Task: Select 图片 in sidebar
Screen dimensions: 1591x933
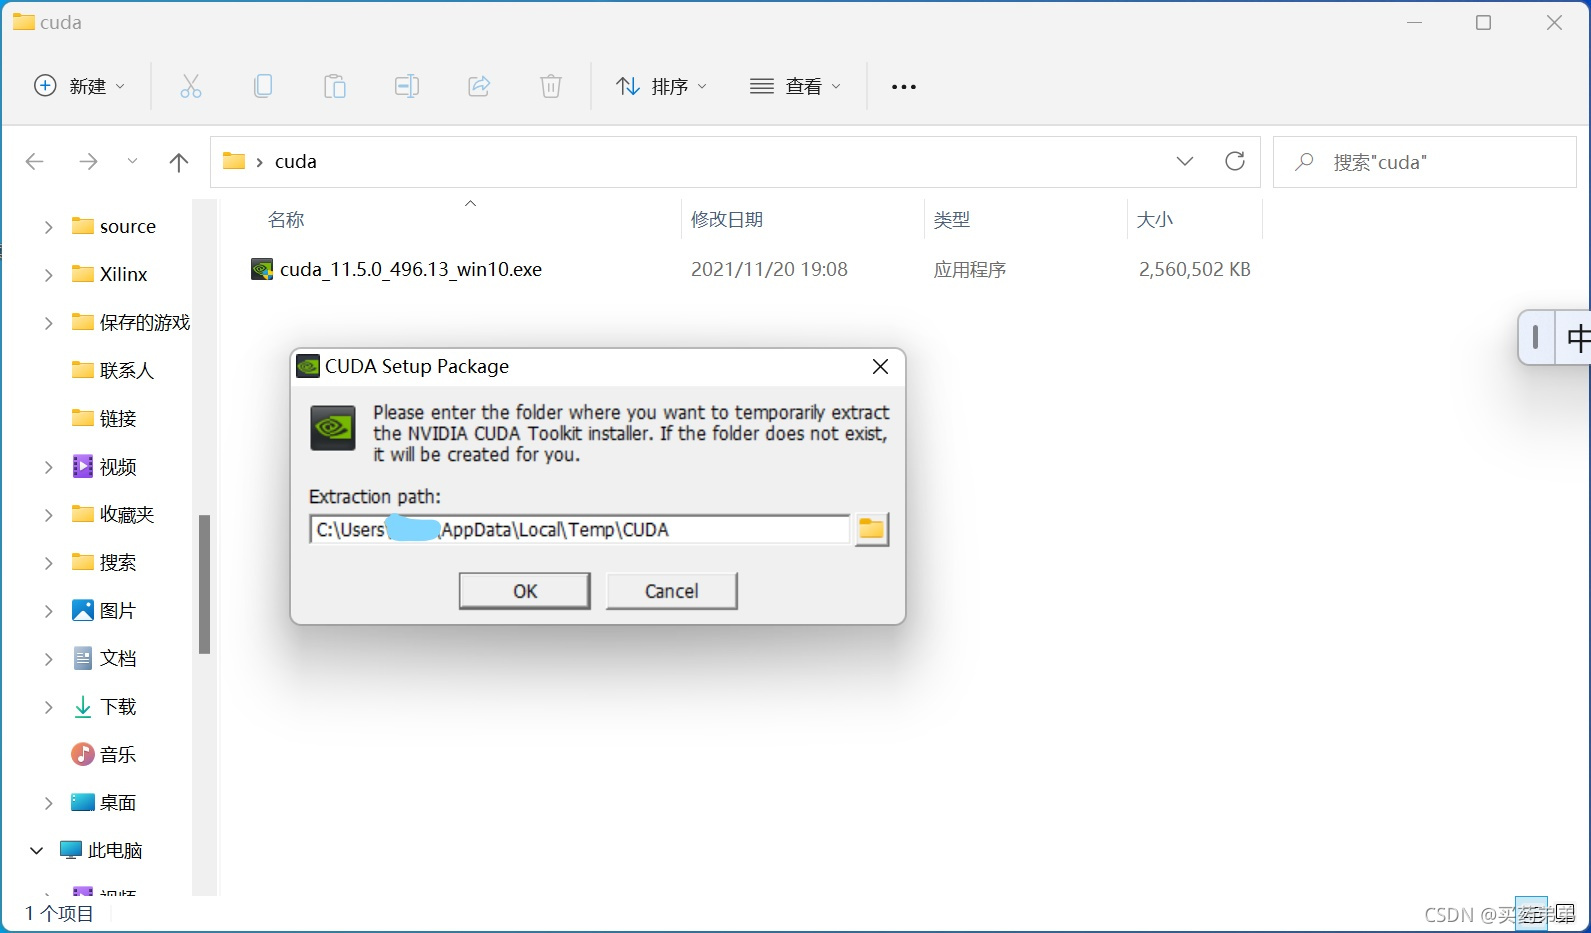Action: click(104, 611)
